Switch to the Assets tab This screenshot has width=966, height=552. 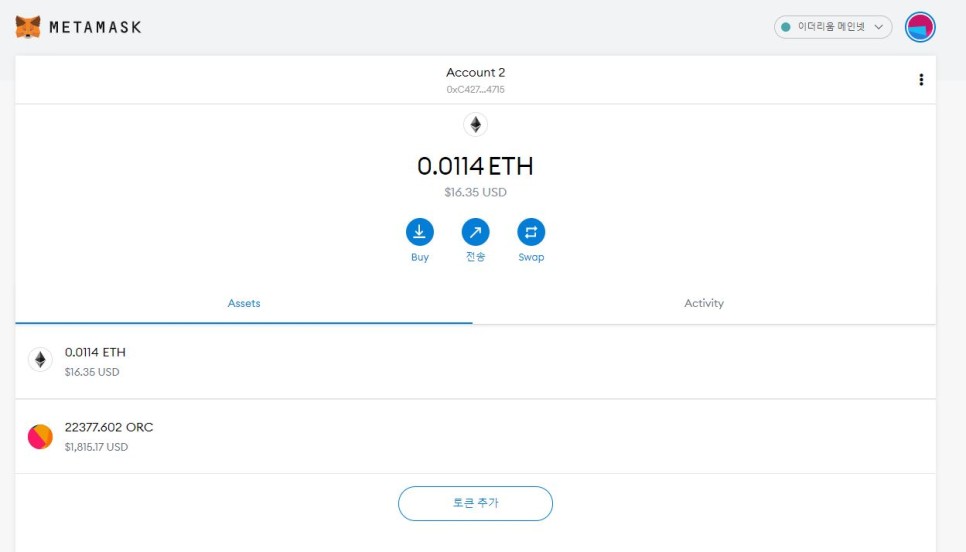click(x=244, y=303)
